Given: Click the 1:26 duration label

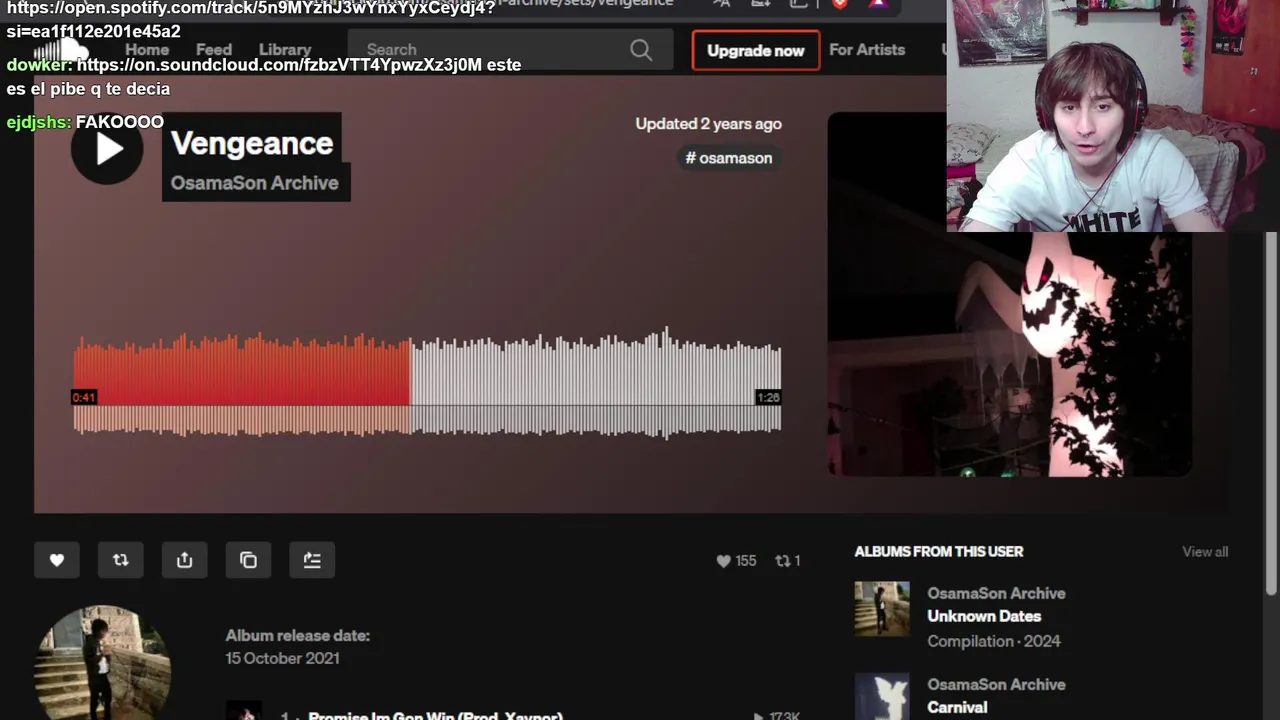Looking at the screenshot, I should [768, 398].
